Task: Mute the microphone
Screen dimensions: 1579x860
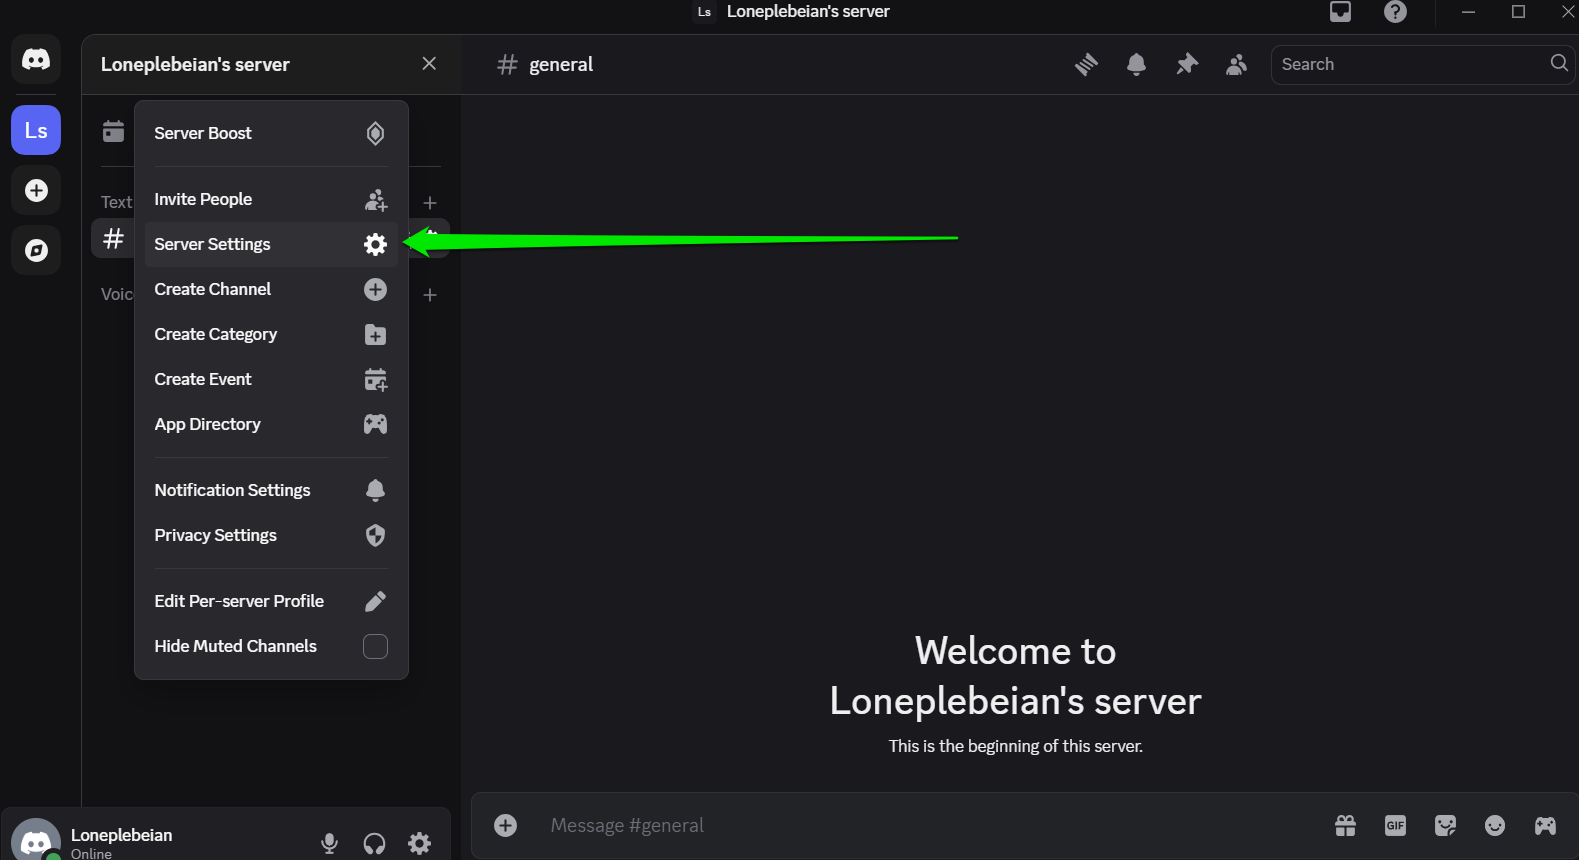Action: [329, 843]
